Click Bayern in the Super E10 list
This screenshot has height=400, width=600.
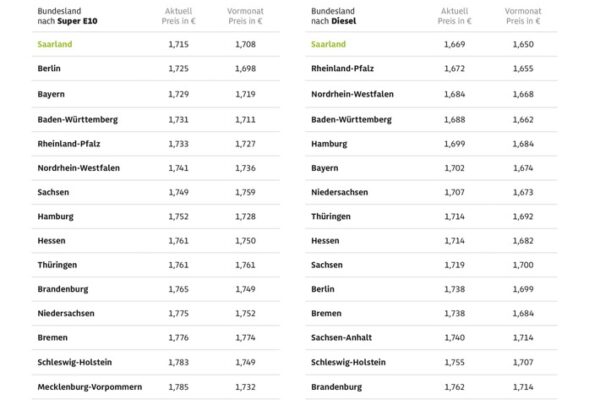point(51,94)
